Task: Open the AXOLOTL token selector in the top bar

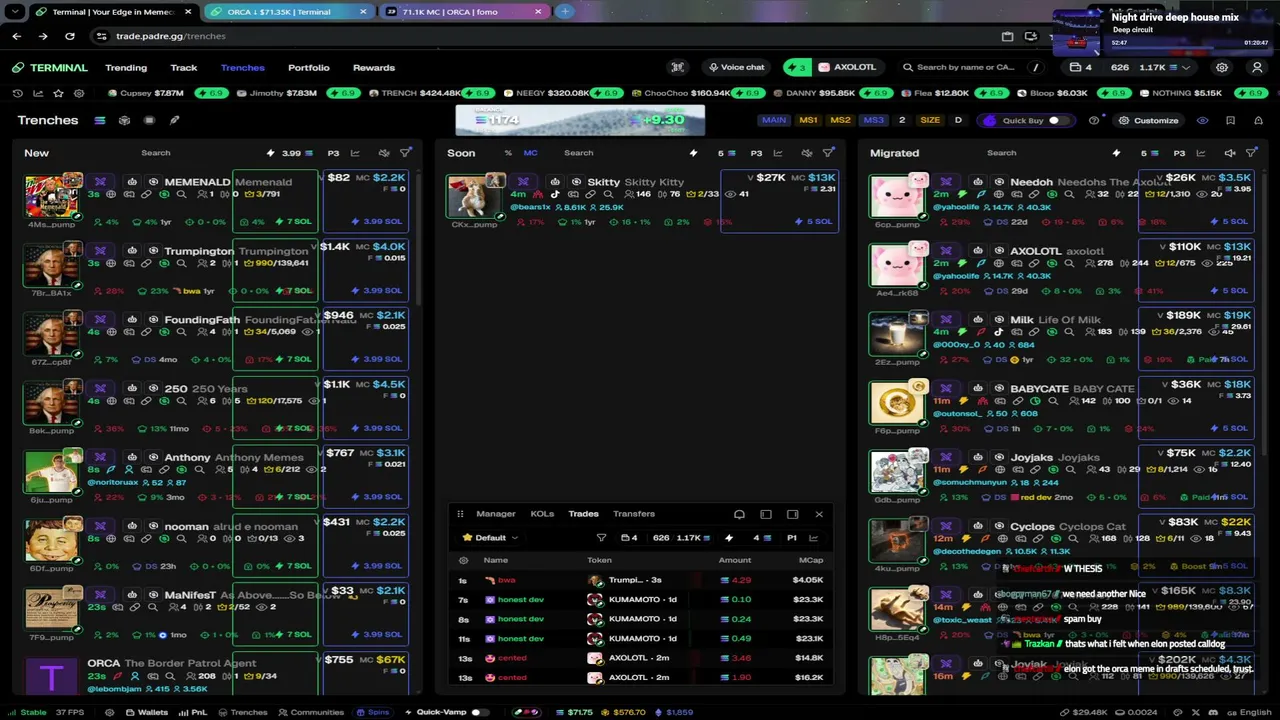Action: coord(847,67)
